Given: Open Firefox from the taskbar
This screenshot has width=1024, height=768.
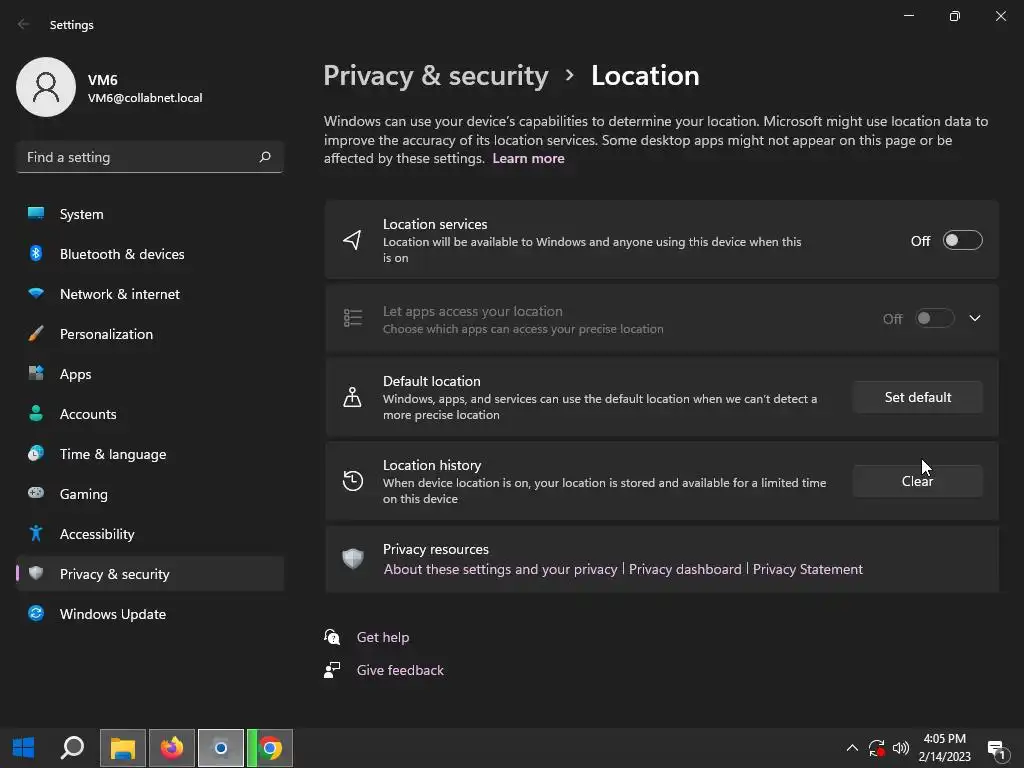Looking at the screenshot, I should pos(172,748).
